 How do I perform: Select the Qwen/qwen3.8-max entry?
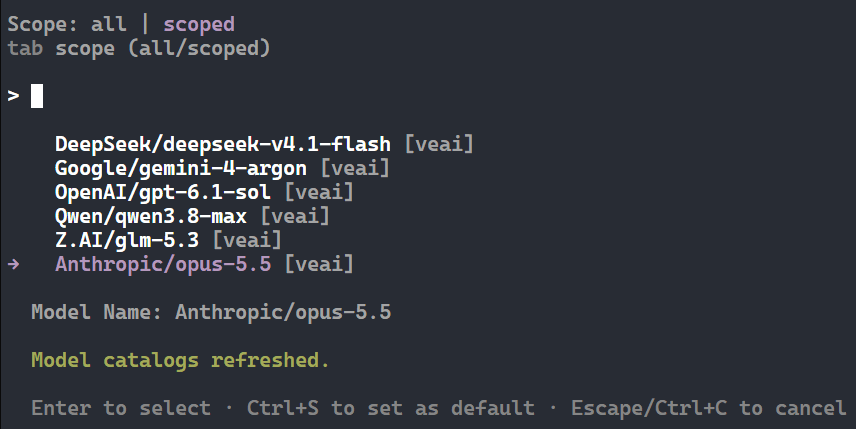pyautogui.click(x=192, y=216)
